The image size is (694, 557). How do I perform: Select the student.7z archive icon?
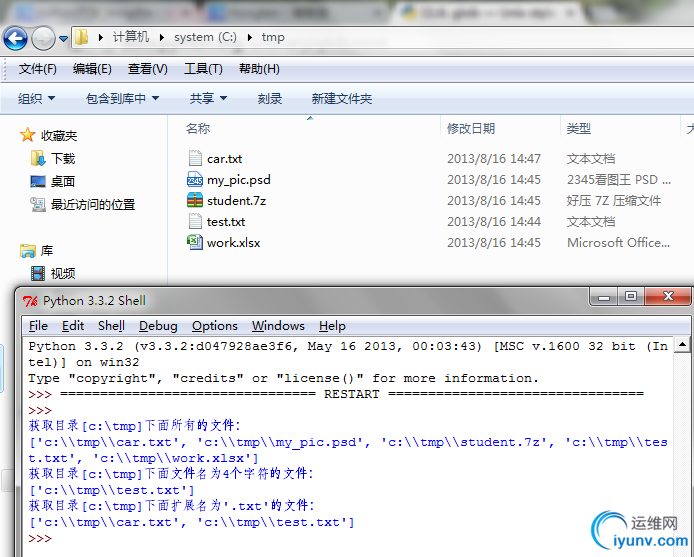tap(195, 200)
